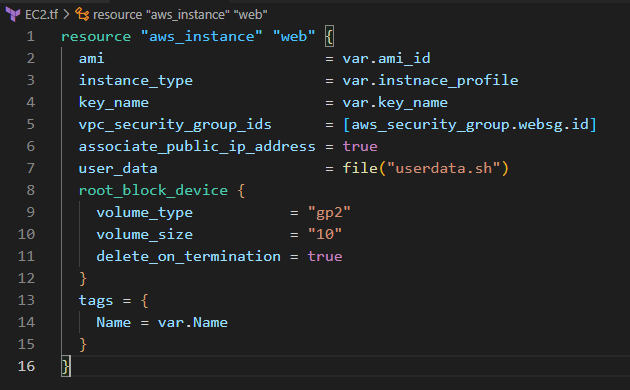Click the "10" volume size value
This screenshot has width=630, height=390.
tap(325, 234)
